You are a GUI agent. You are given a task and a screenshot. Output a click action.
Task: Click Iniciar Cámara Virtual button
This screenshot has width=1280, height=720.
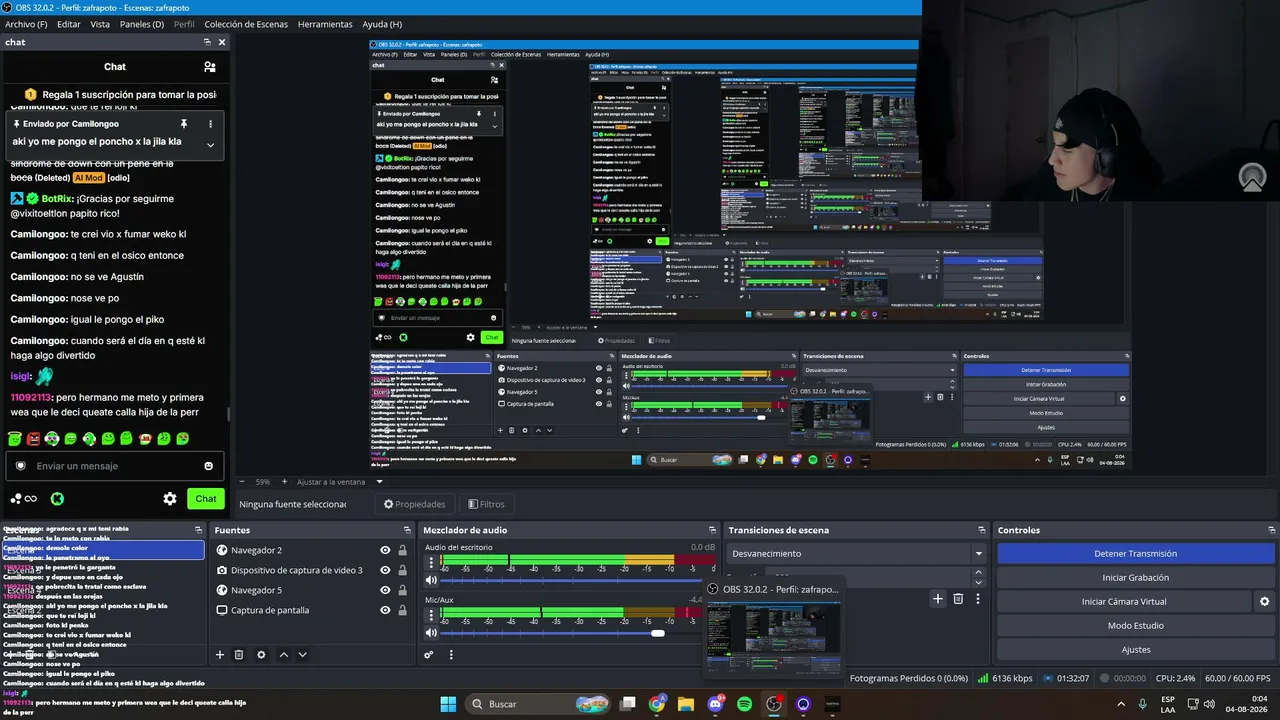tap(1124, 601)
